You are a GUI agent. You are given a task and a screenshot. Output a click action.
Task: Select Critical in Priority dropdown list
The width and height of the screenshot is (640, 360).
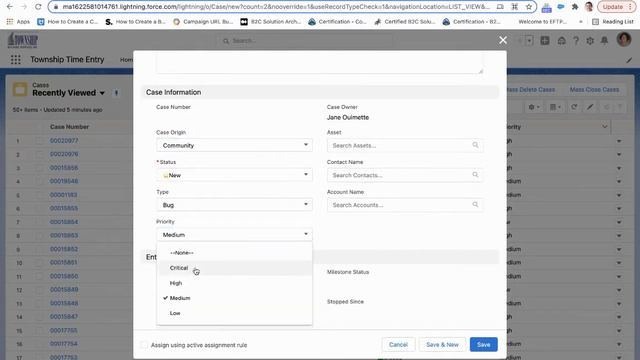tap(234, 268)
